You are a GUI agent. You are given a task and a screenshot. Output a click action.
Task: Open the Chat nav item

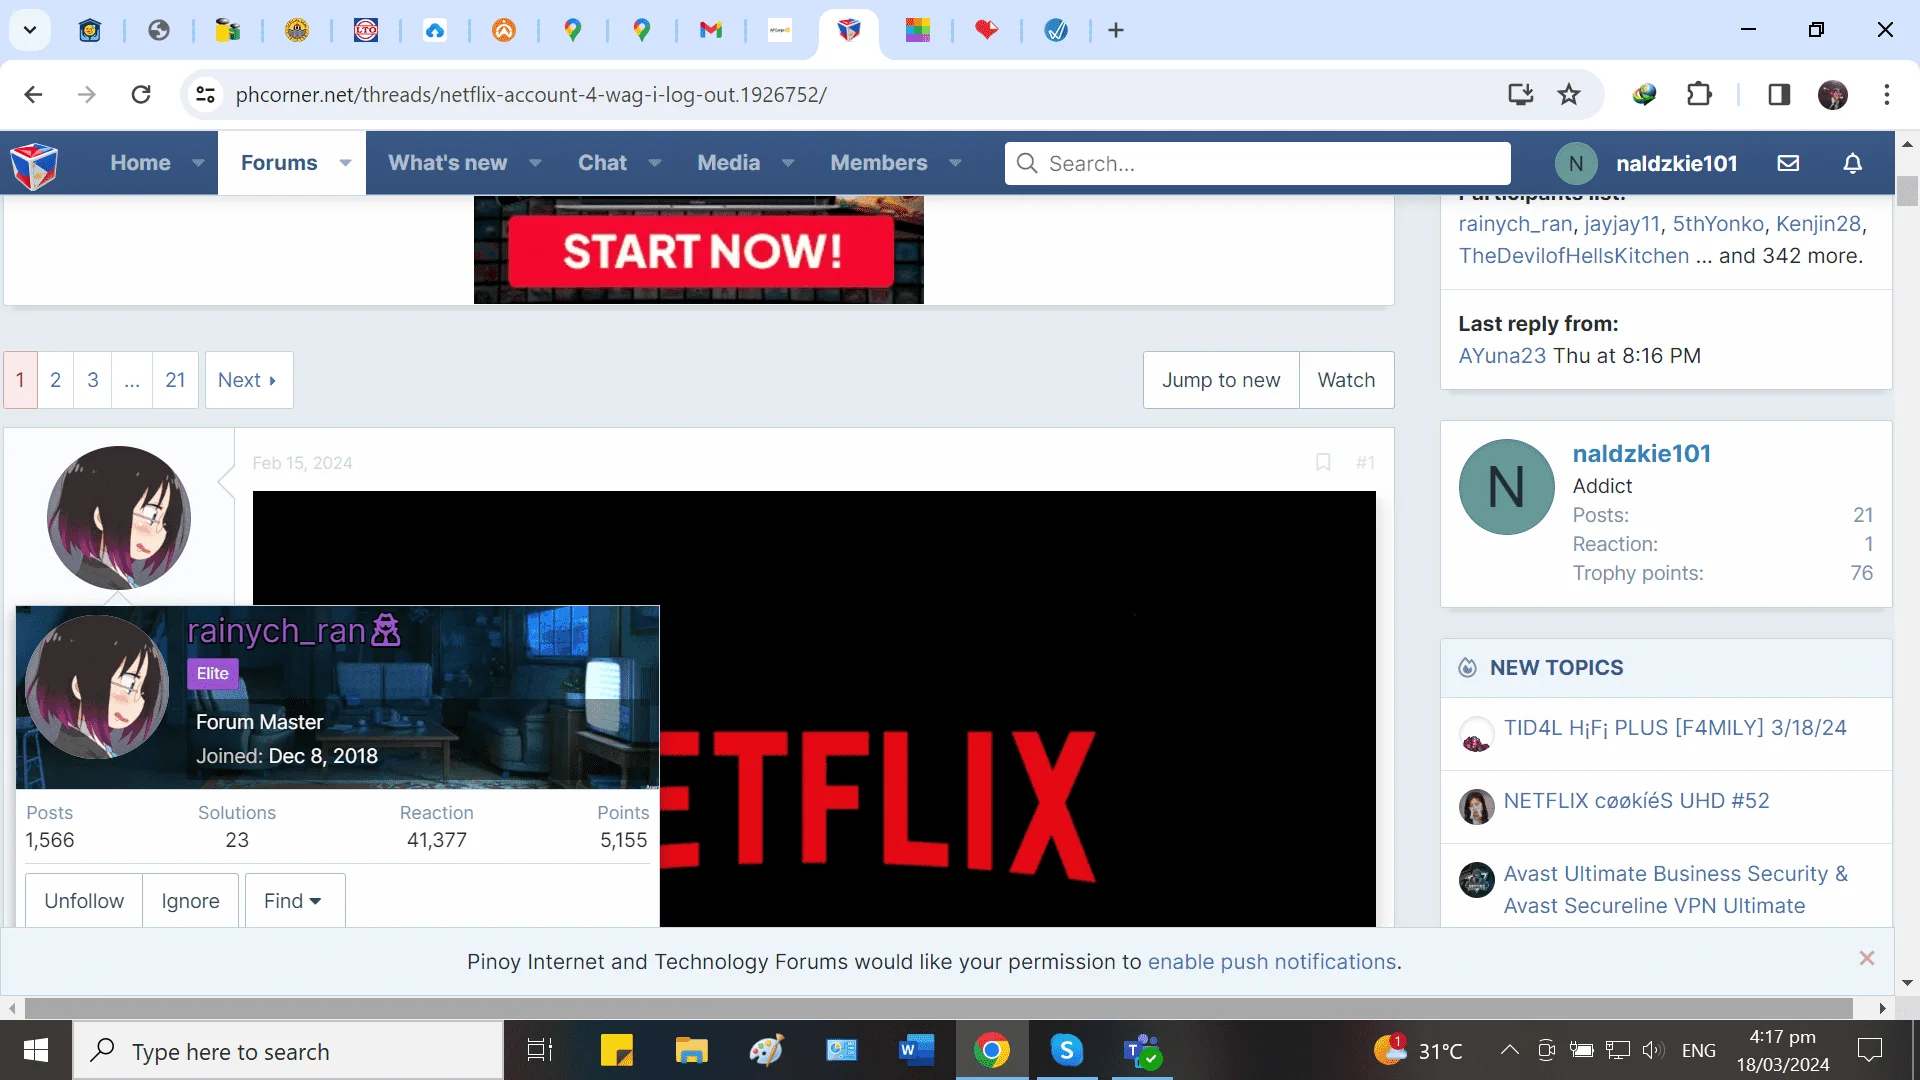[602, 163]
